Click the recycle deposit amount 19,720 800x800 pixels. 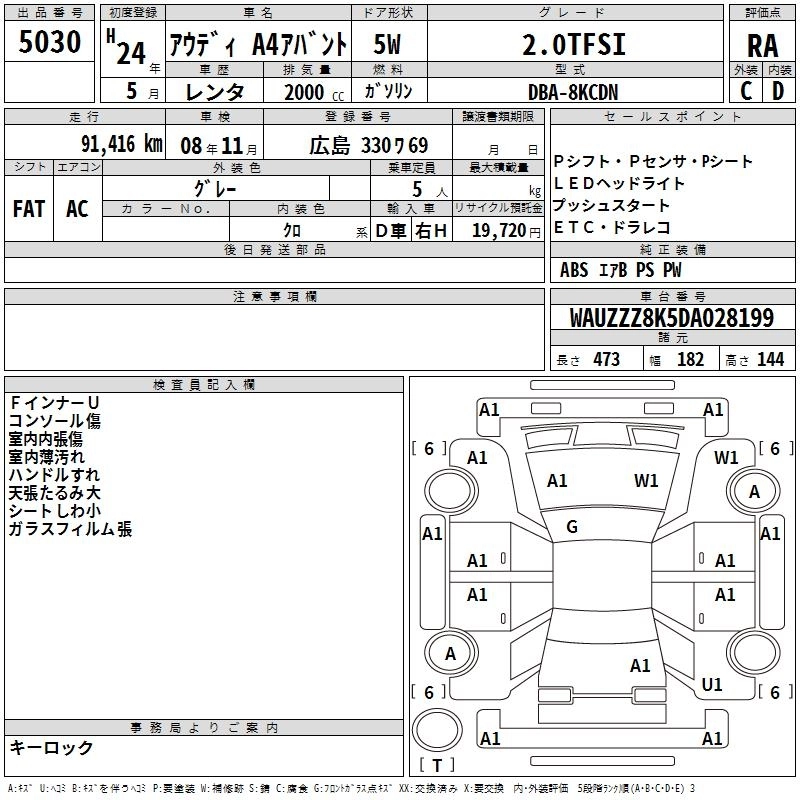pyautogui.click(x=498, y=231)
